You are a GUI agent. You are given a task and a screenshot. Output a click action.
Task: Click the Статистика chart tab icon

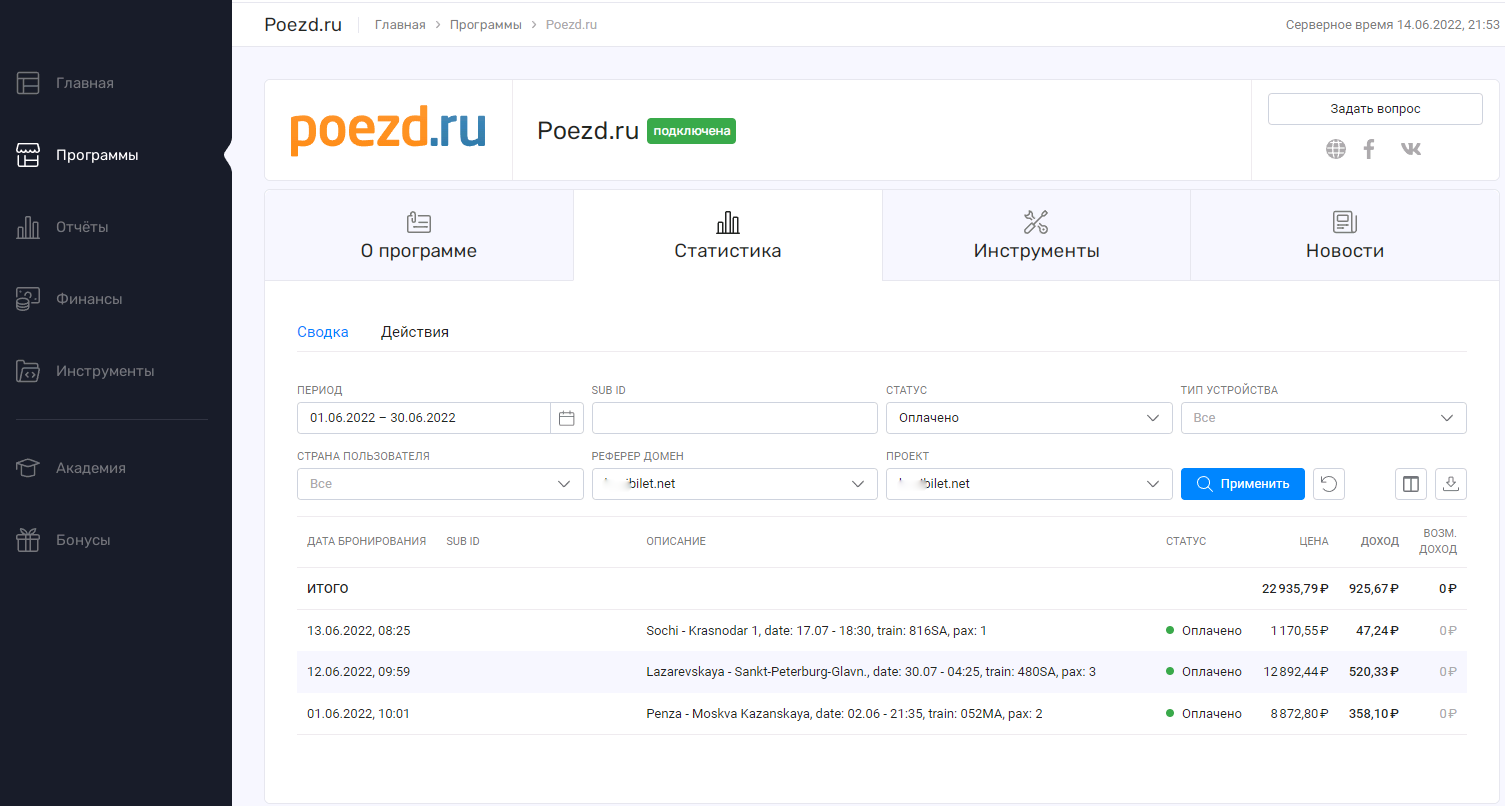[728, 222]
